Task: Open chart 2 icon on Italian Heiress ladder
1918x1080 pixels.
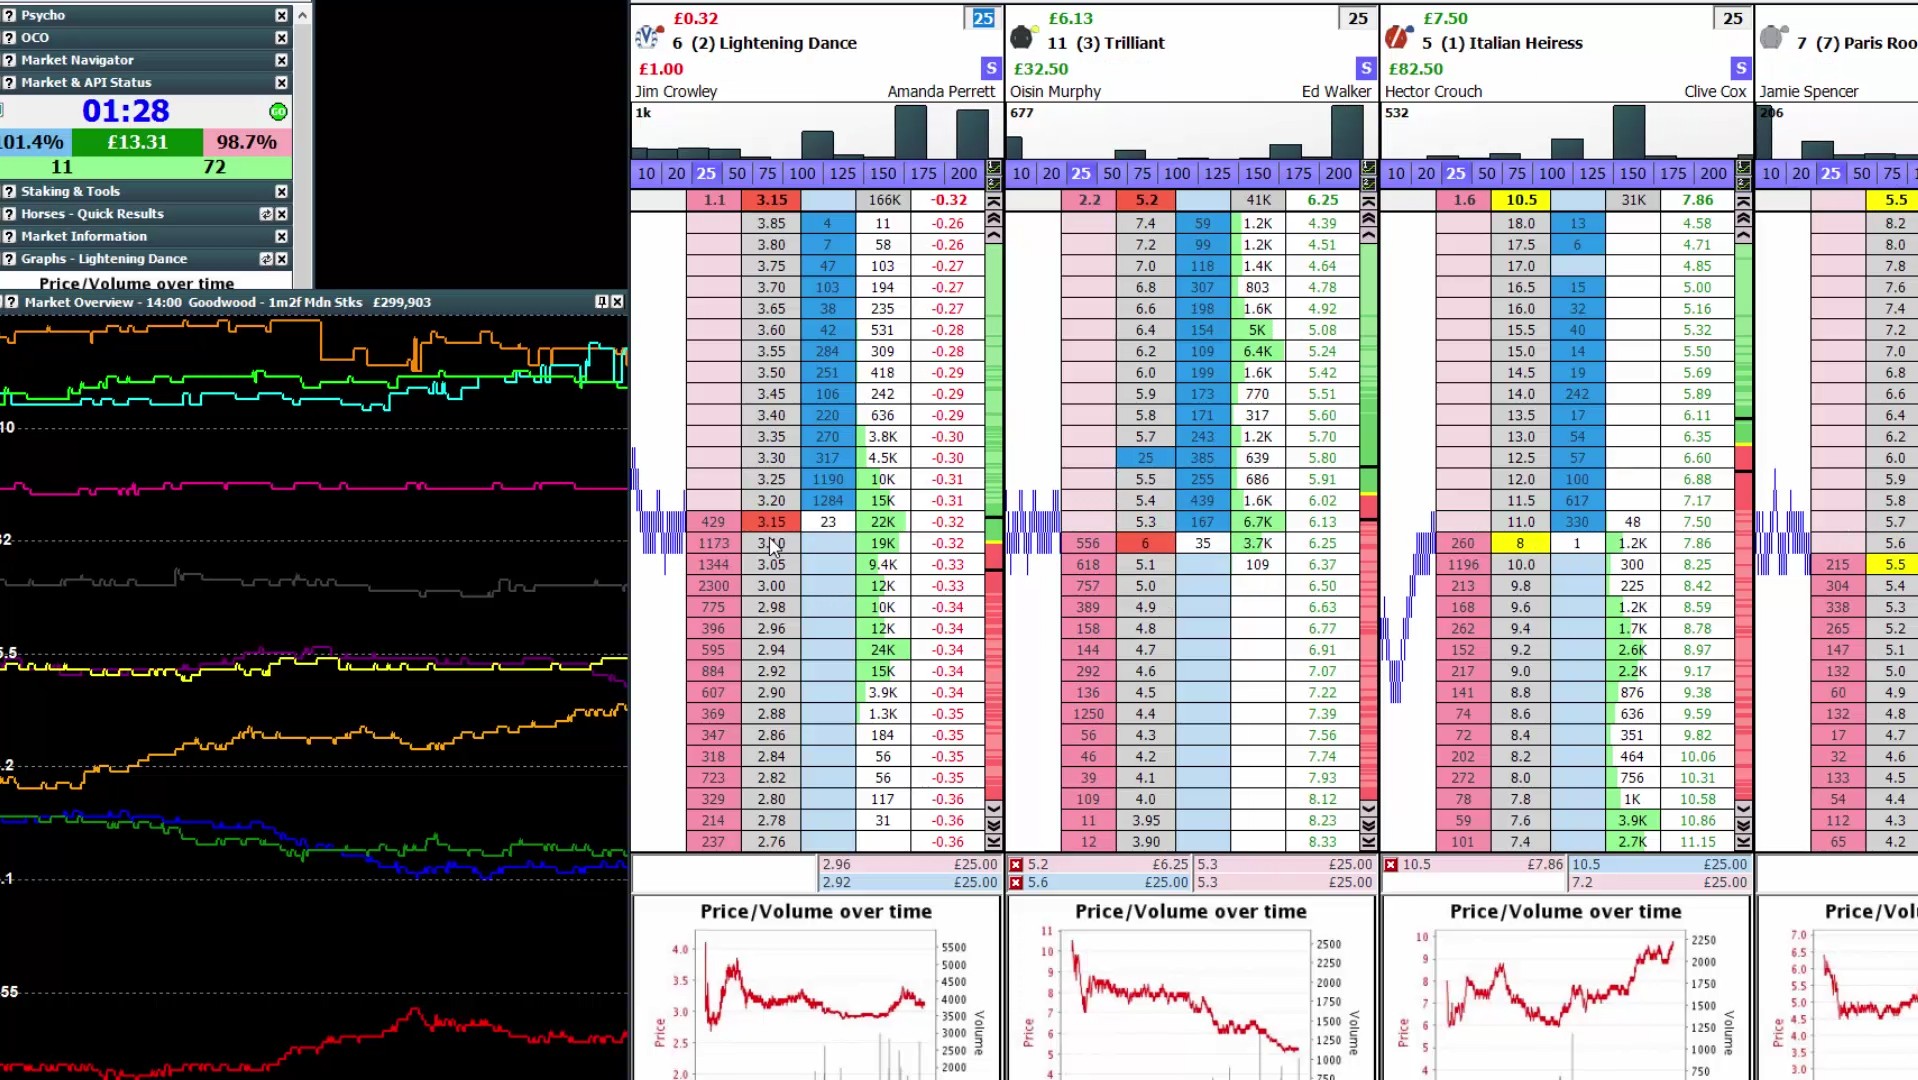Action: click(1744, 184)
